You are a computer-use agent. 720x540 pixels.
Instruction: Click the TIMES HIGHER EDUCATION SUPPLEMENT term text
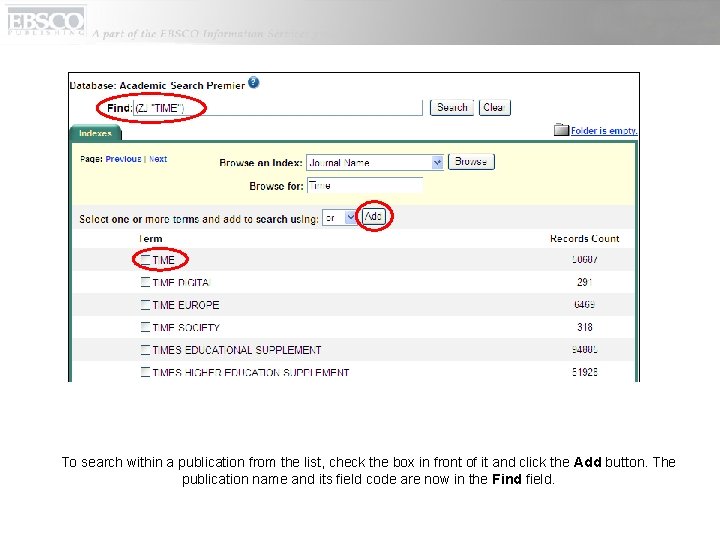(x=251, y=372)
